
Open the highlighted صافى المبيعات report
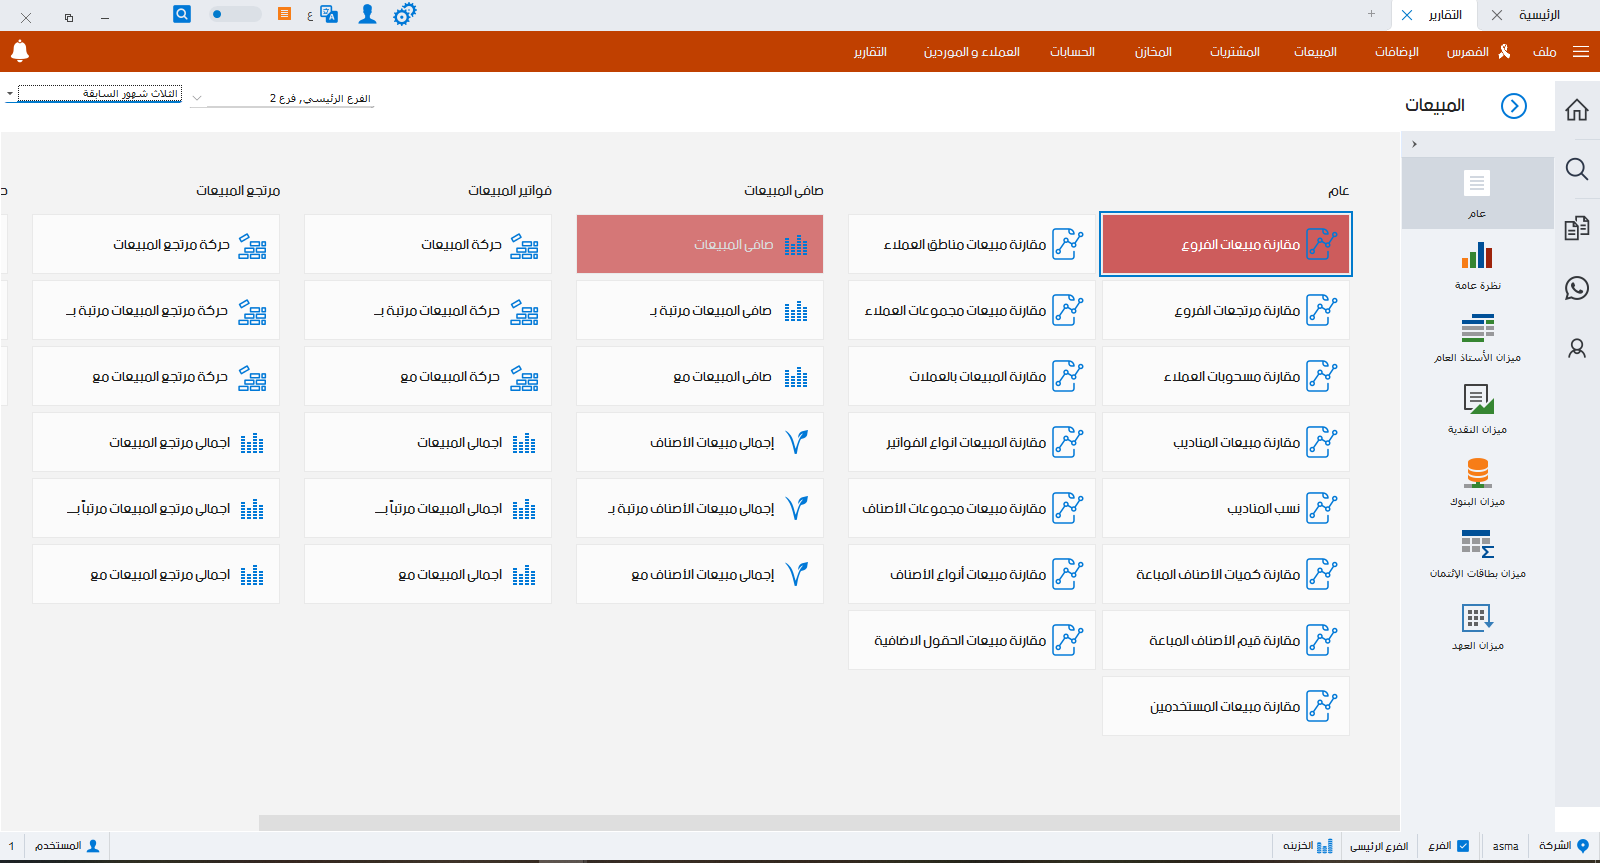click(x=700, y=244)
